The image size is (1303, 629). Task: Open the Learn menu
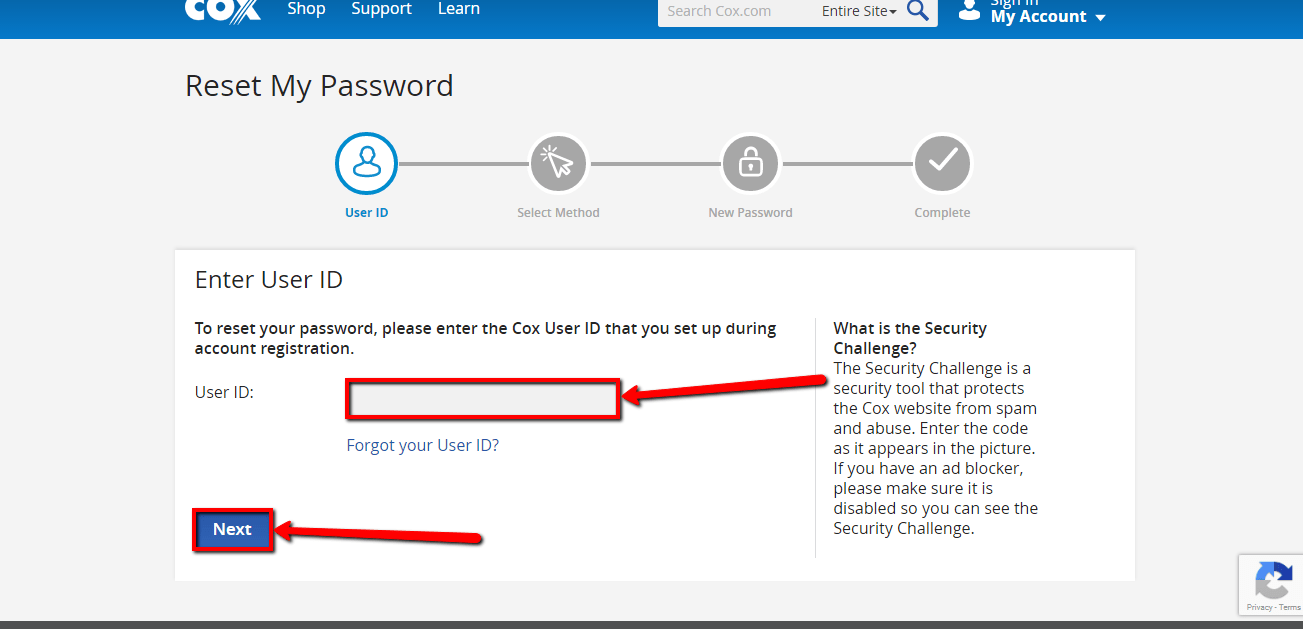[x=458, y=9]
